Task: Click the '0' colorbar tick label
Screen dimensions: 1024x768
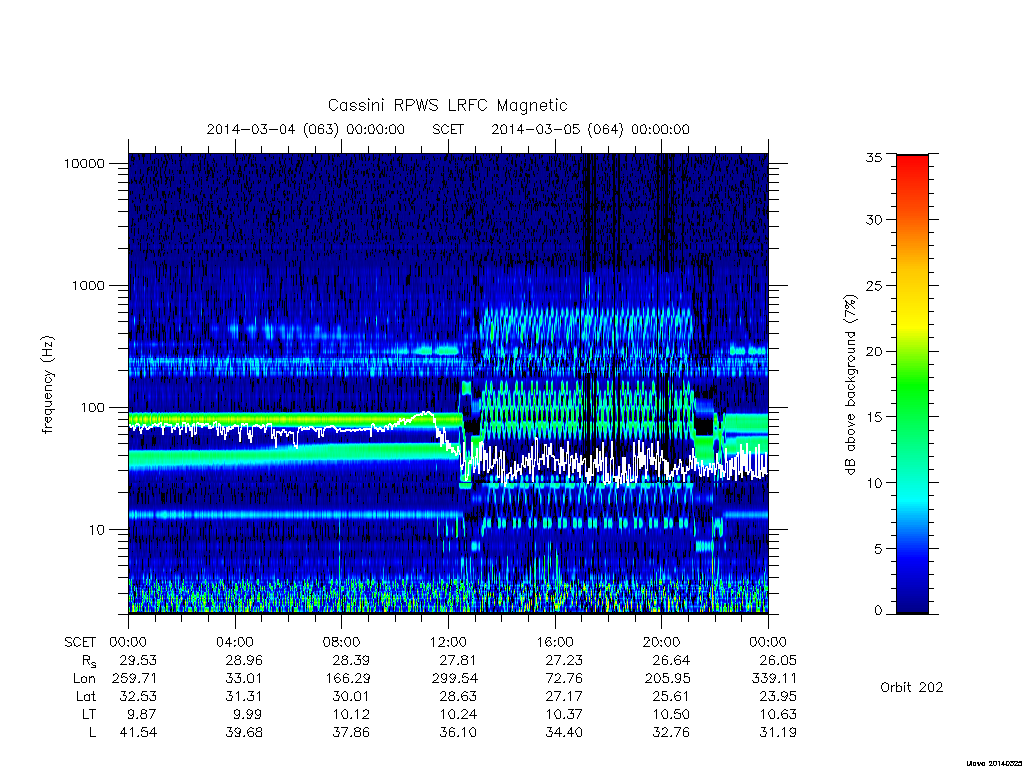Action: pos(878,611)
